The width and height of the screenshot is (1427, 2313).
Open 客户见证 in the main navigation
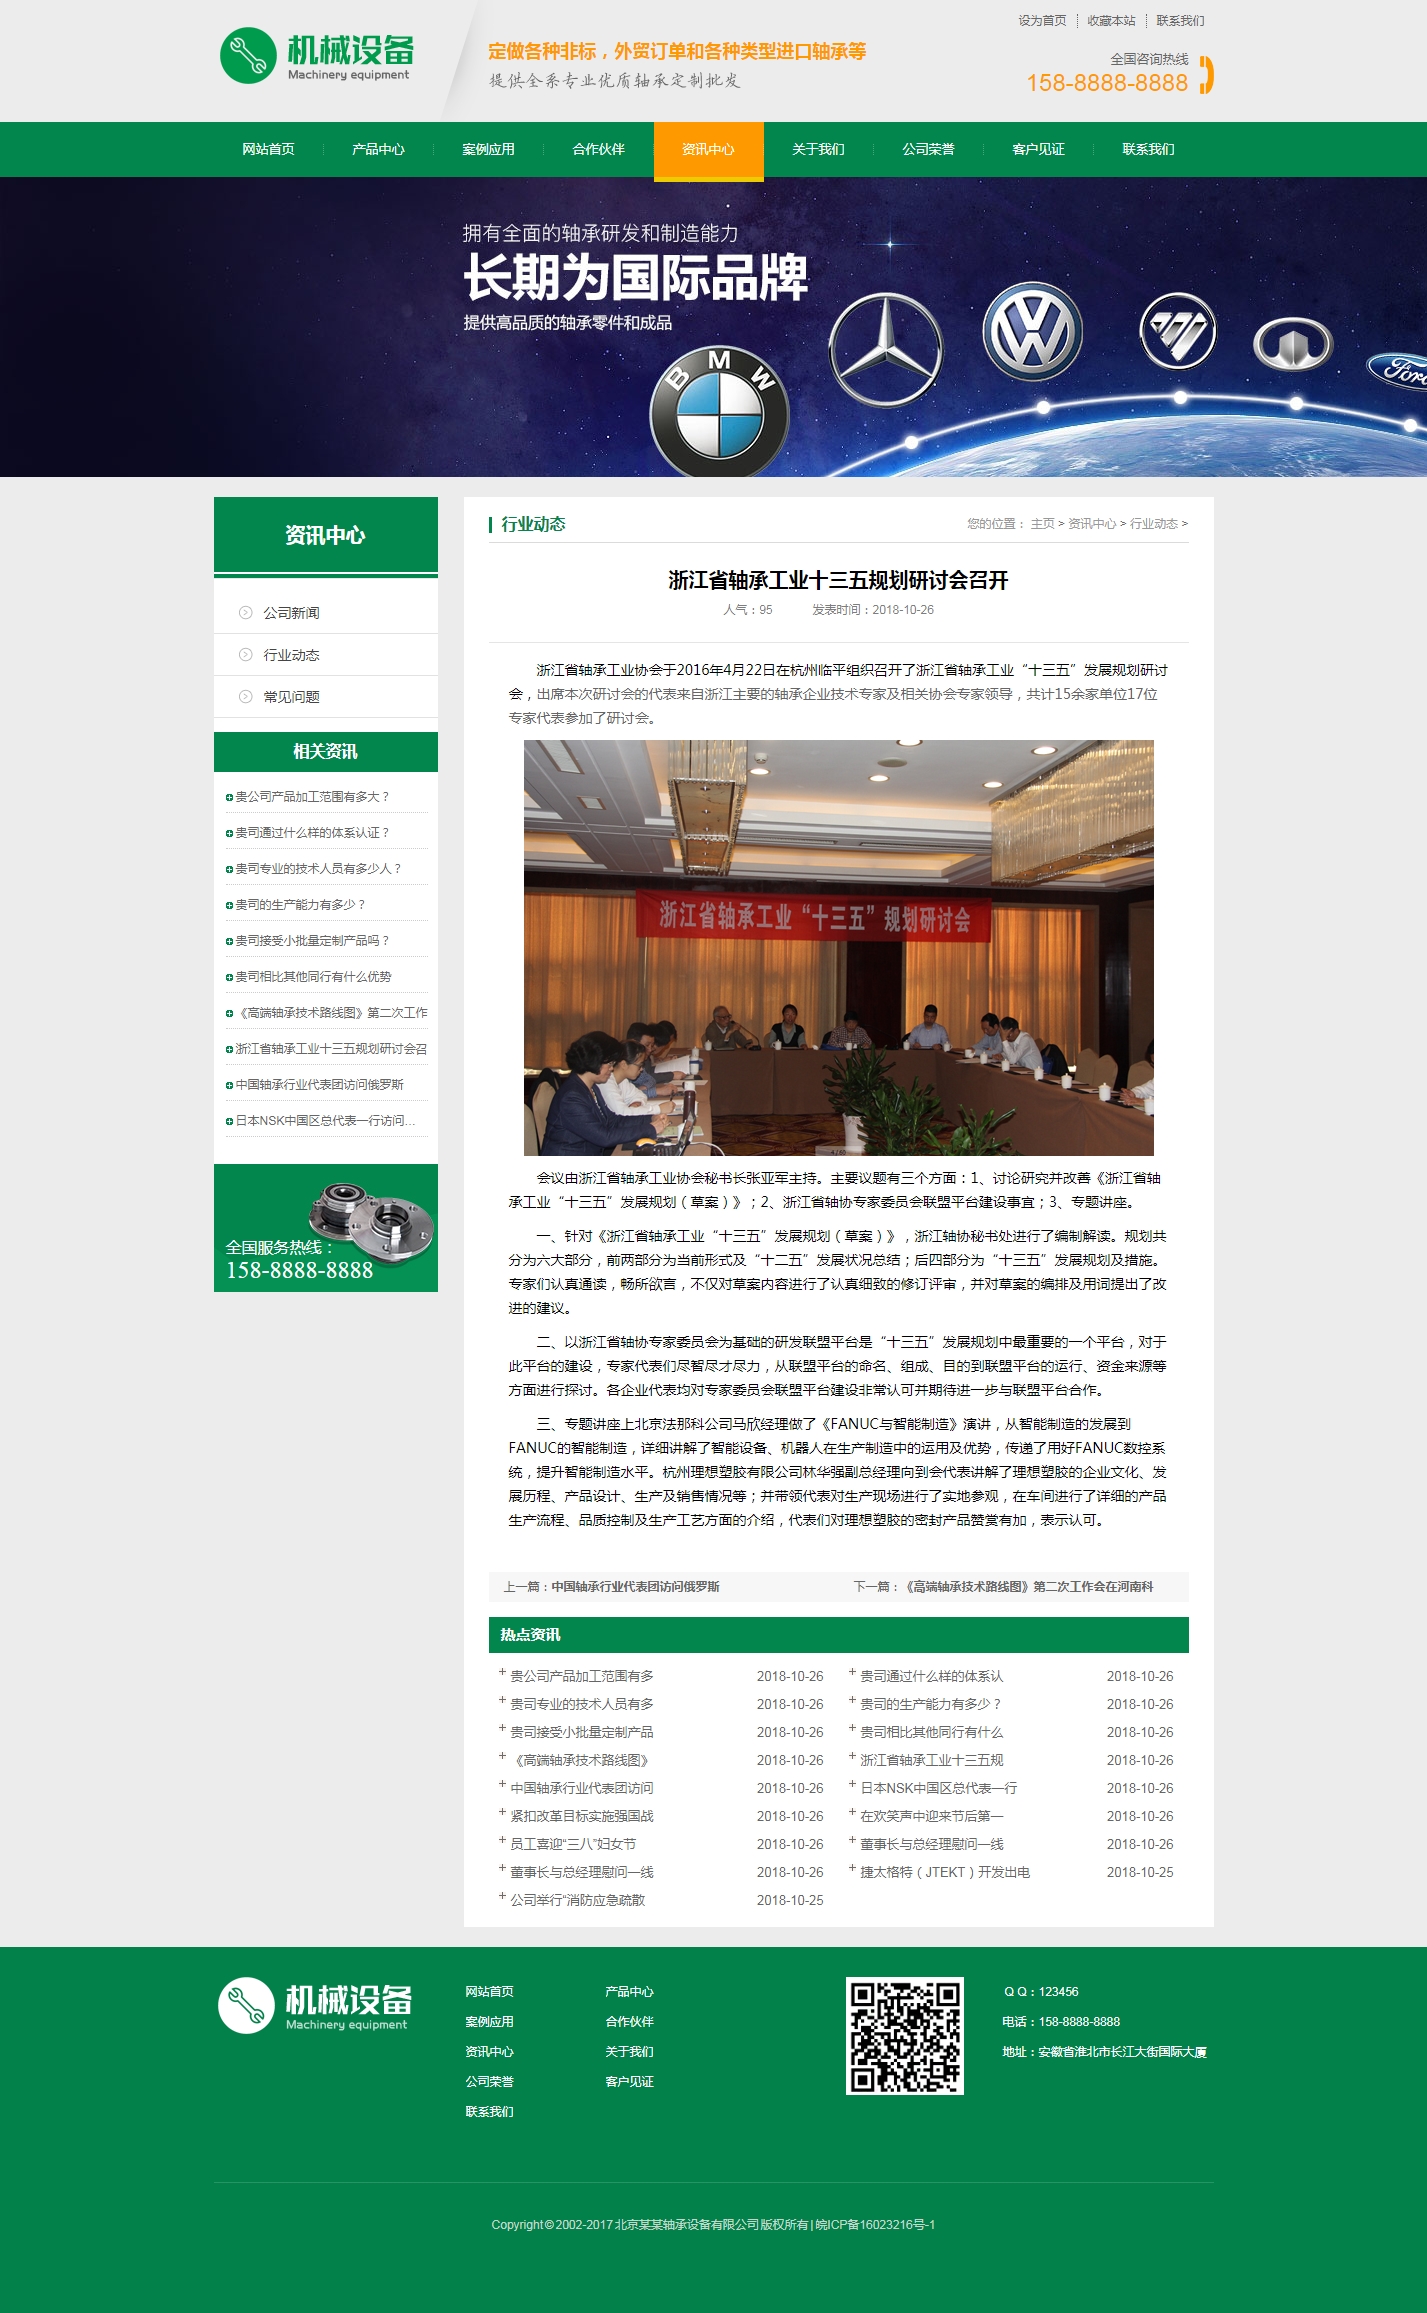point(1038,149)
